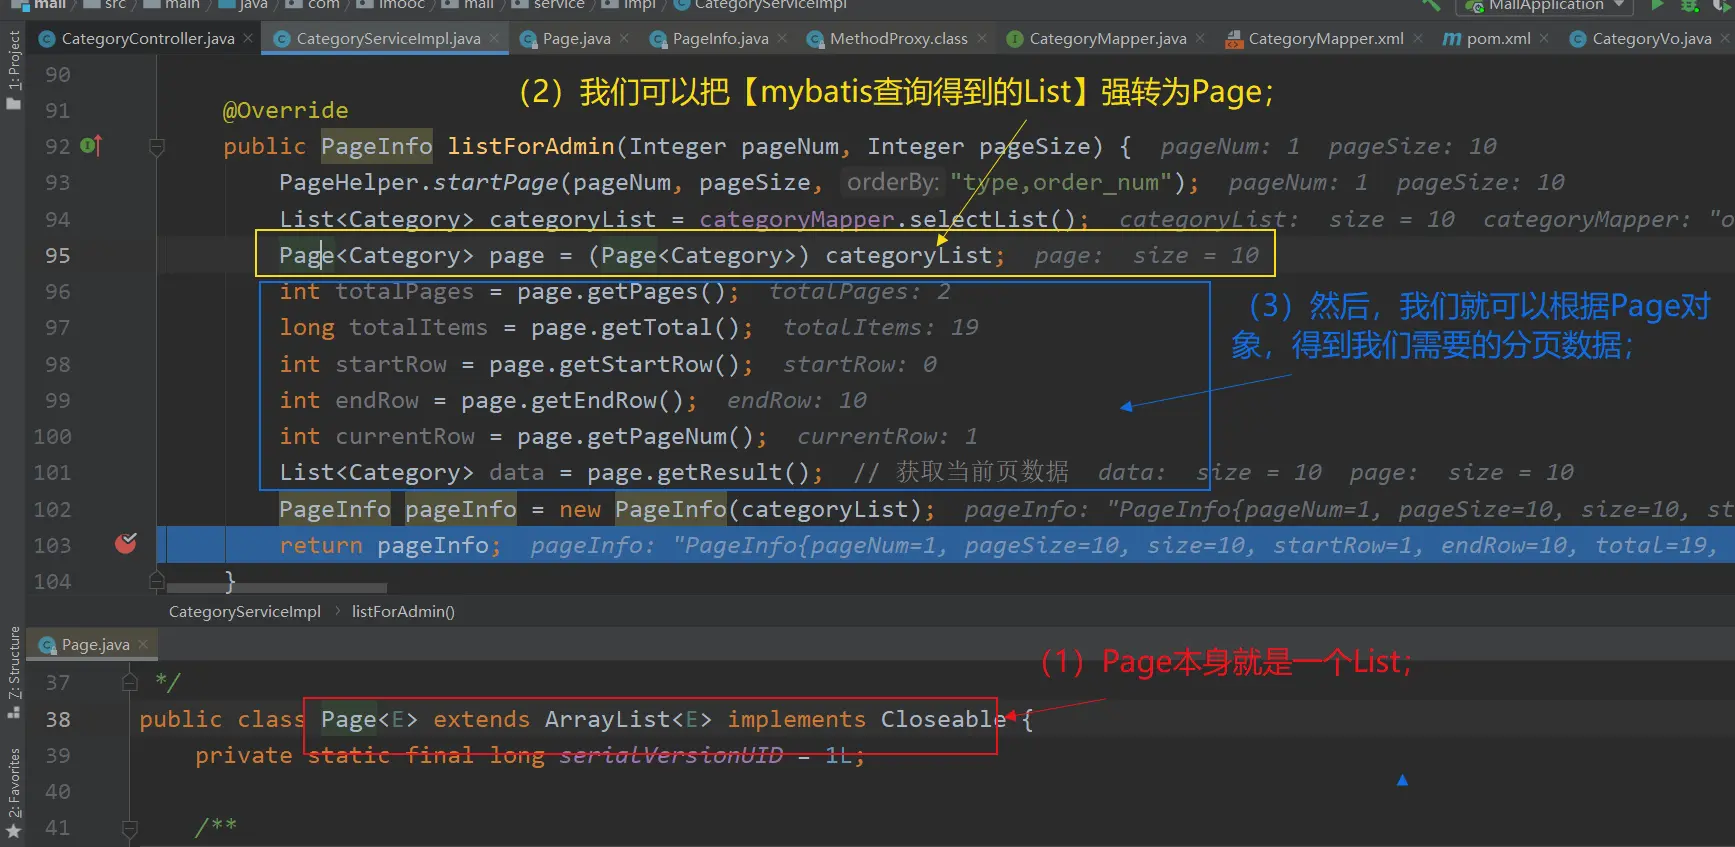Image resolution: width=1735 pixels, height=847 pixels.
Task: Toggle the breakpoint on line 103
Action: (126, 543)
